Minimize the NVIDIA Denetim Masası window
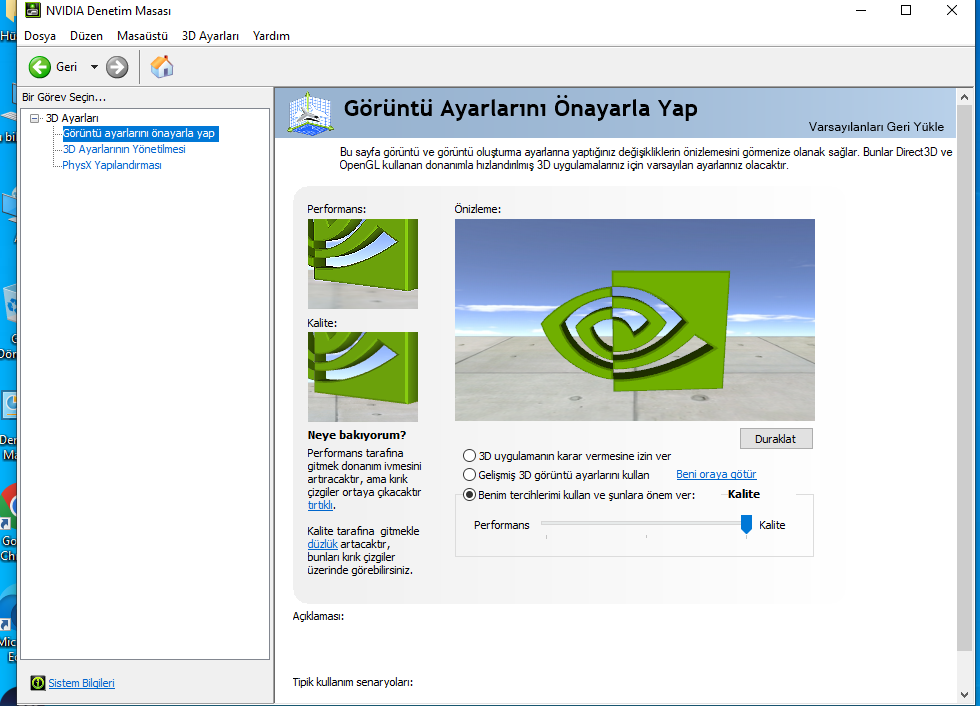Screen dimensions: 980x706 [861, 11]
